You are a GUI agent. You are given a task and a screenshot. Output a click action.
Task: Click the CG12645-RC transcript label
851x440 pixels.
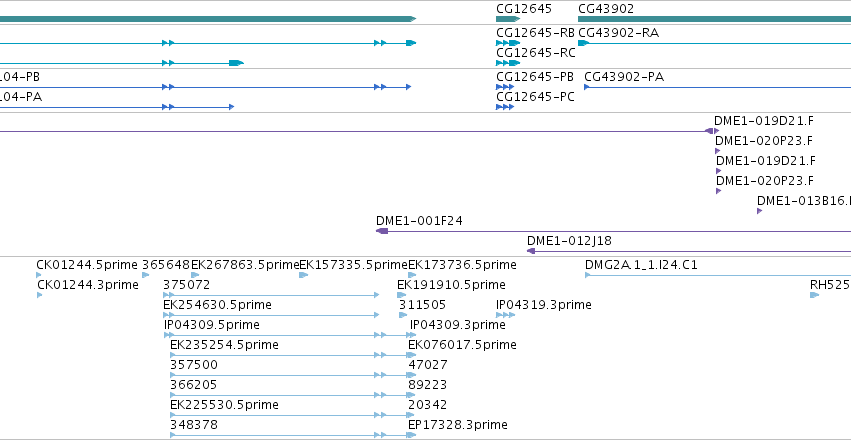point(536,53)
